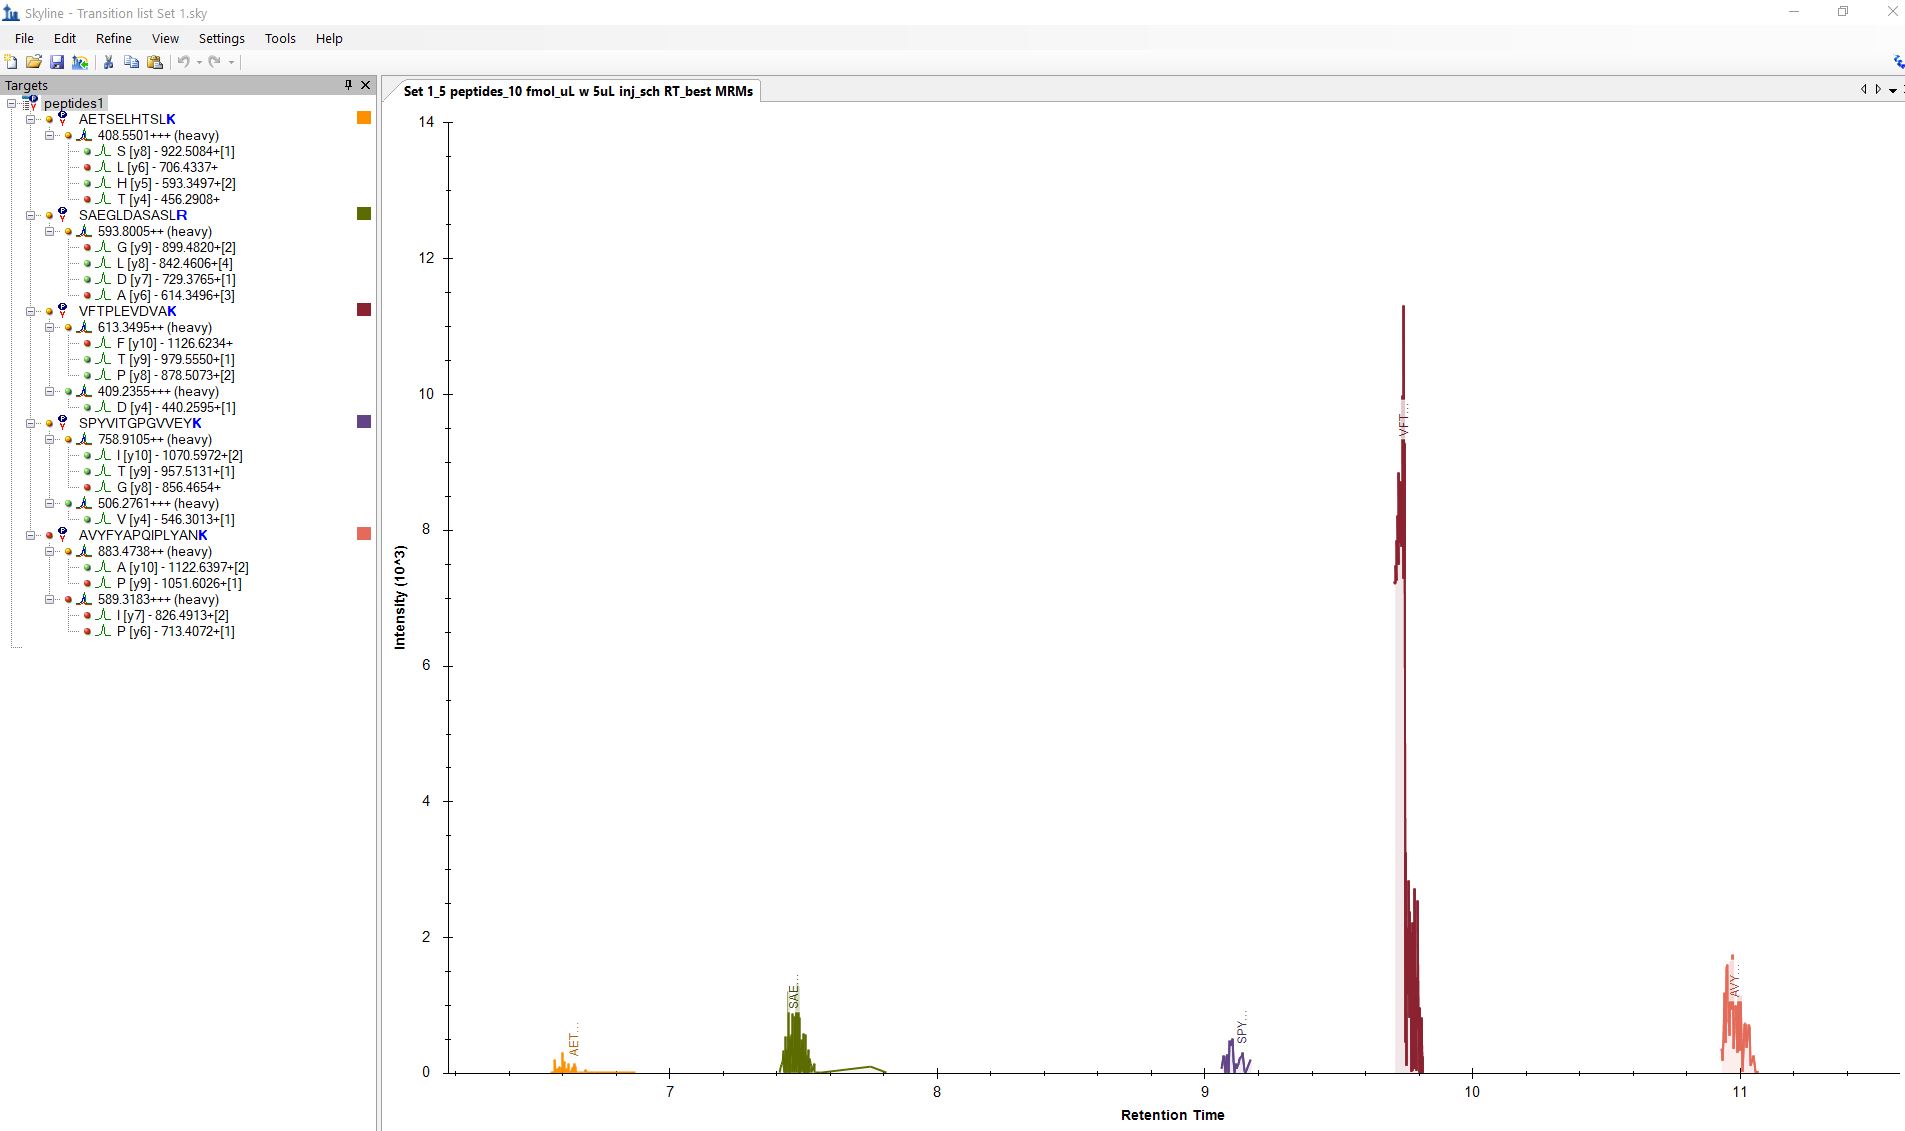Cut selection with the scissors icon
Image resolution: width=1905 pixels, height=1131 pixels.
coord(108,62)
